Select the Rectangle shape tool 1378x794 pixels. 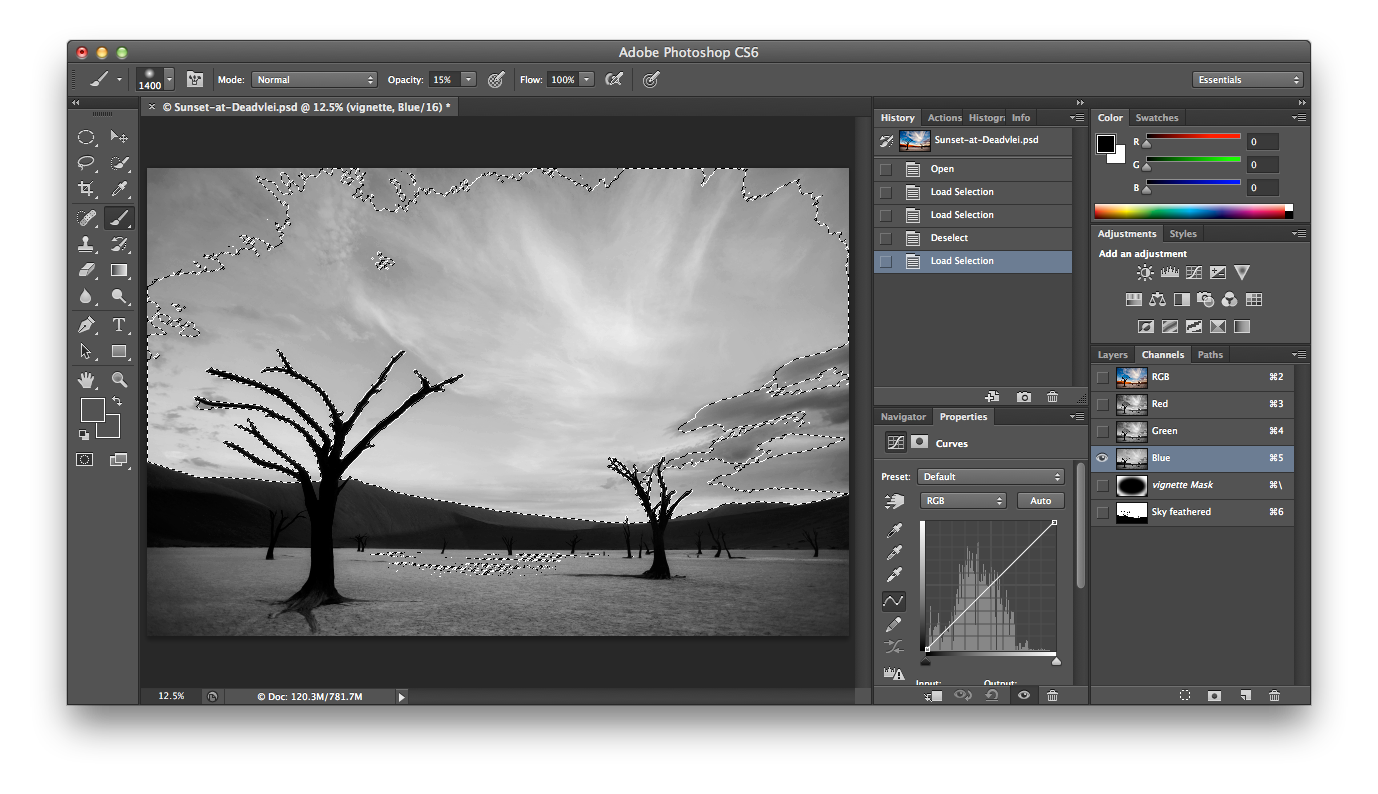coord(119,351)
